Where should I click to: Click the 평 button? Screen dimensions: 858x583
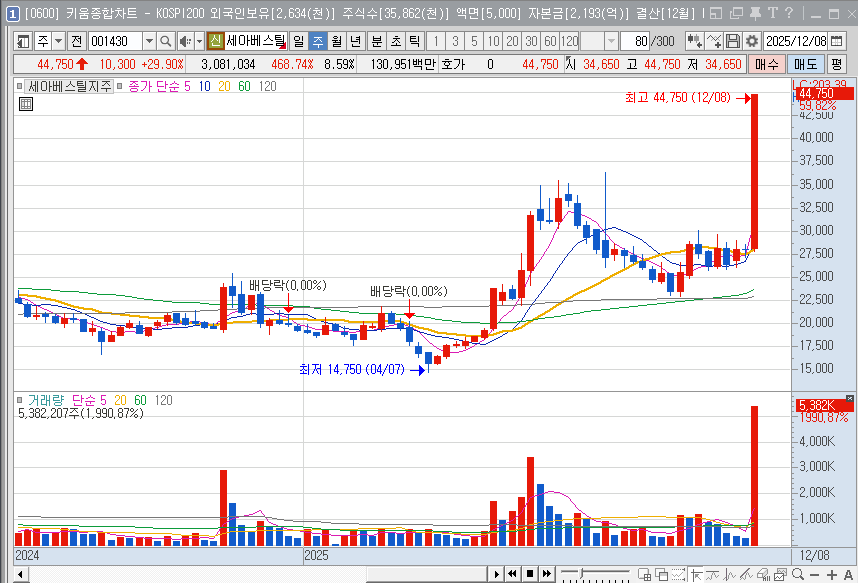[836, 64]
